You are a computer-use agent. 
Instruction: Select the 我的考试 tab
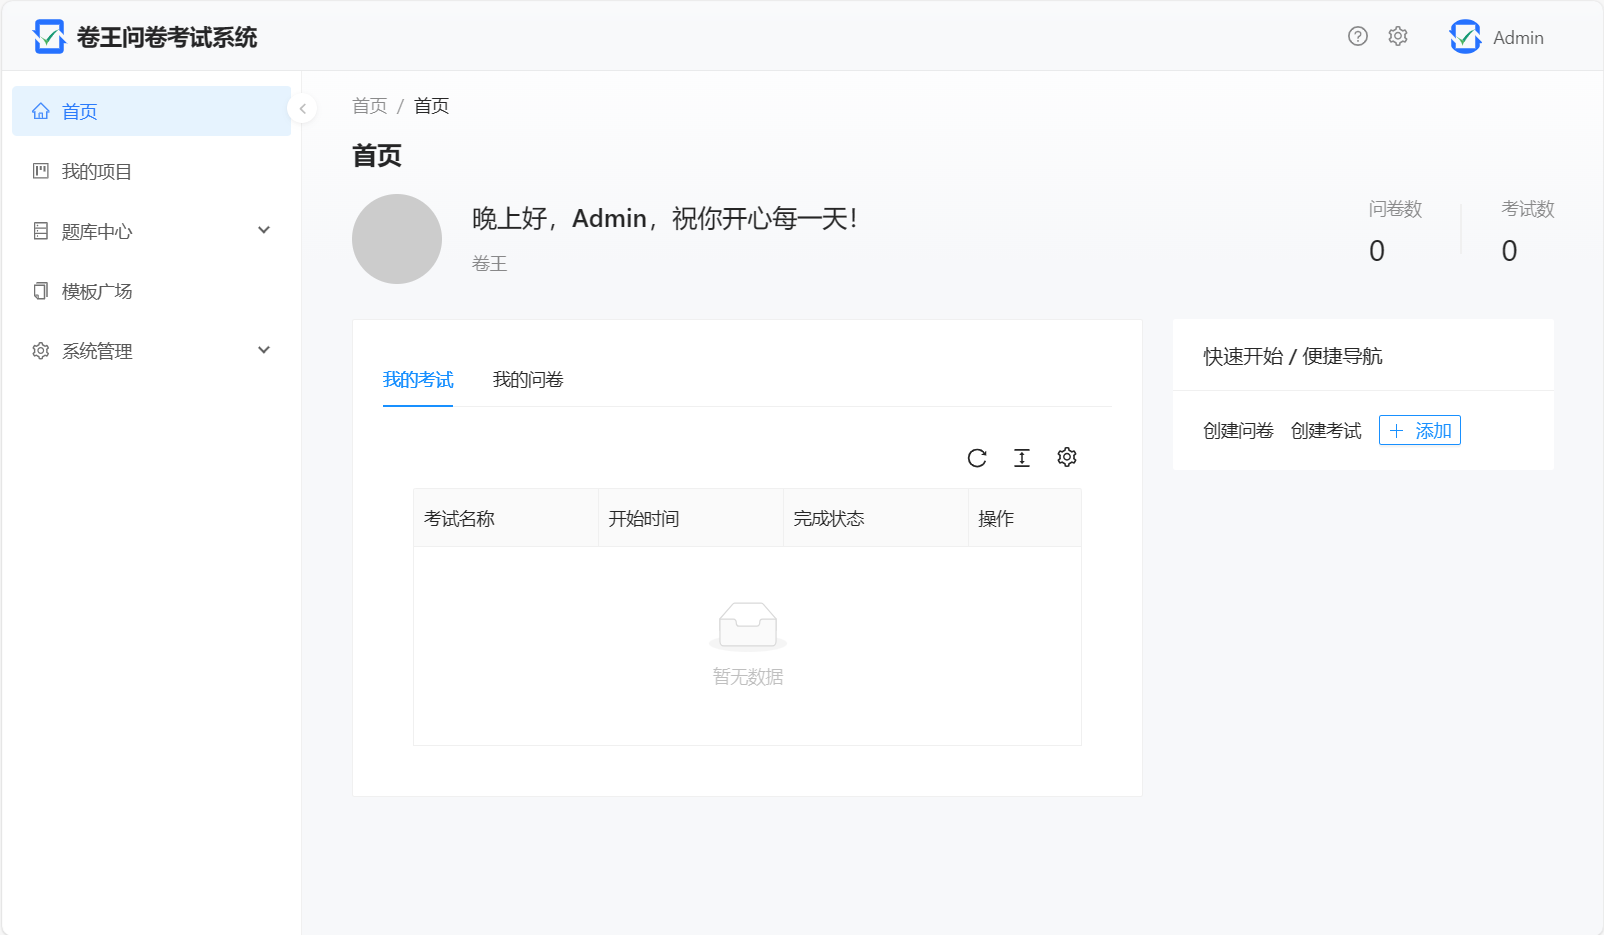(x=418, y=380)
